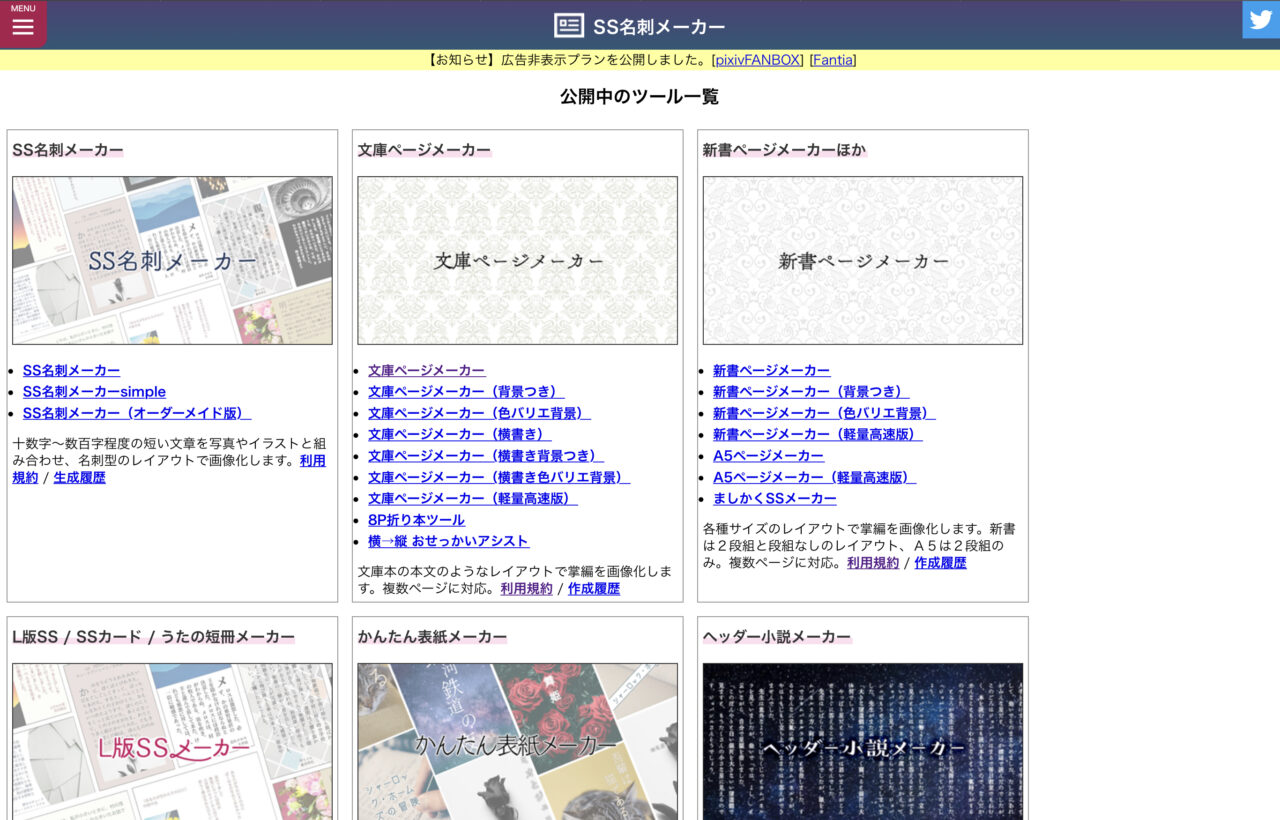The height and width of the screenshot is (820, 1280).
Task: Click the SS名刺メーカー card logo icon in header
Action: [x=567, y=25]
